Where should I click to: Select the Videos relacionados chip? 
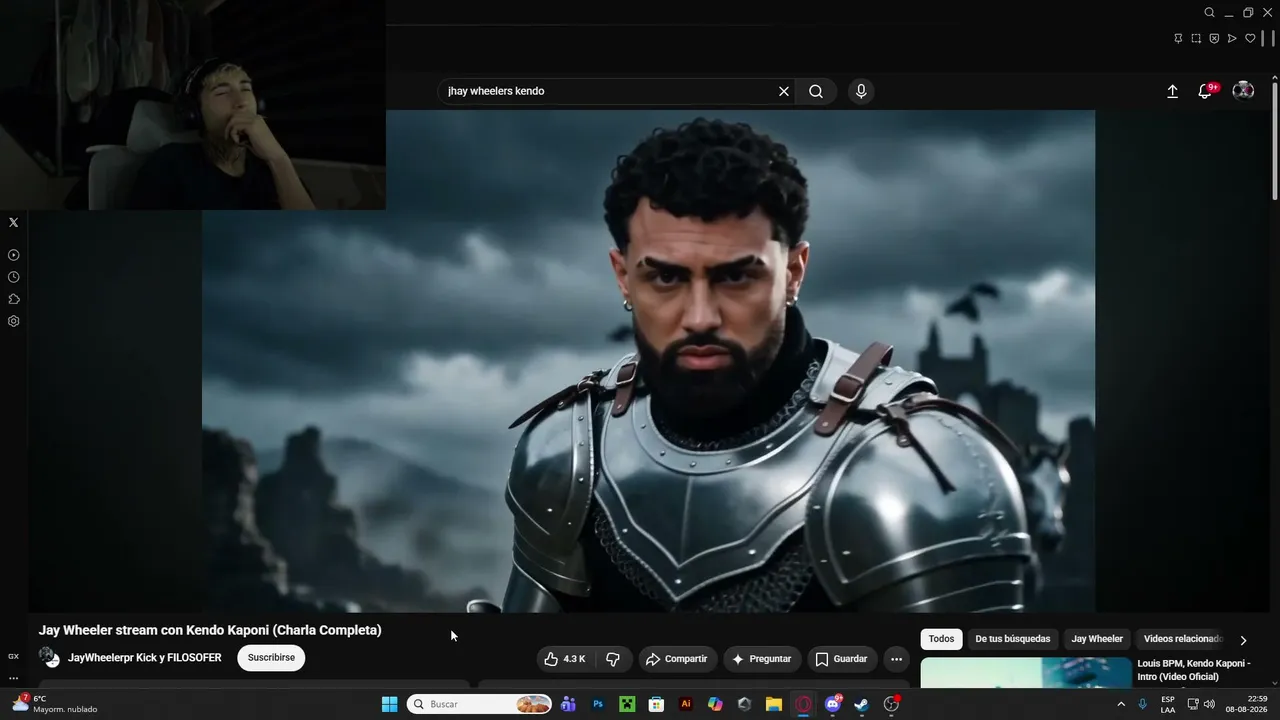[x=1183, y=639]
